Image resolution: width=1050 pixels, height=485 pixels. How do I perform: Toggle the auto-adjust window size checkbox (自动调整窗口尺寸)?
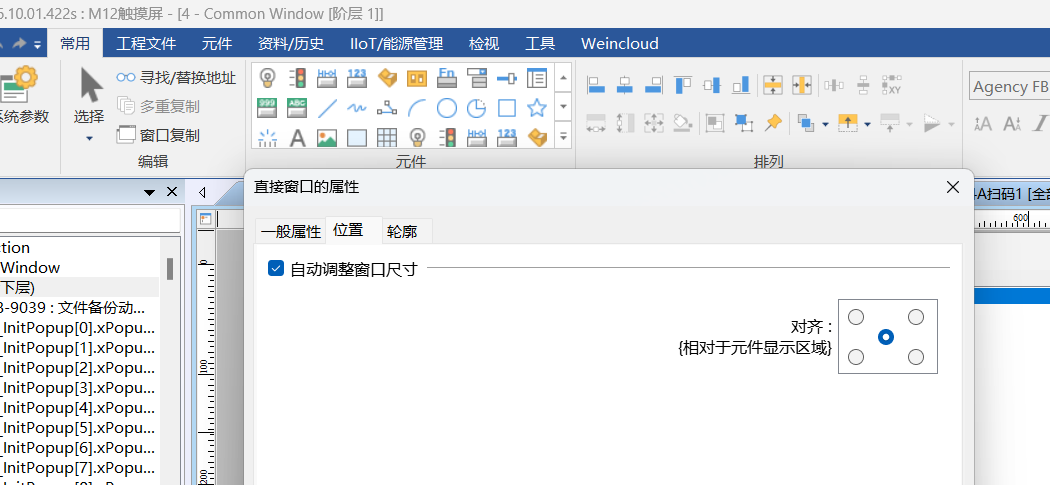tap(276, 268)
